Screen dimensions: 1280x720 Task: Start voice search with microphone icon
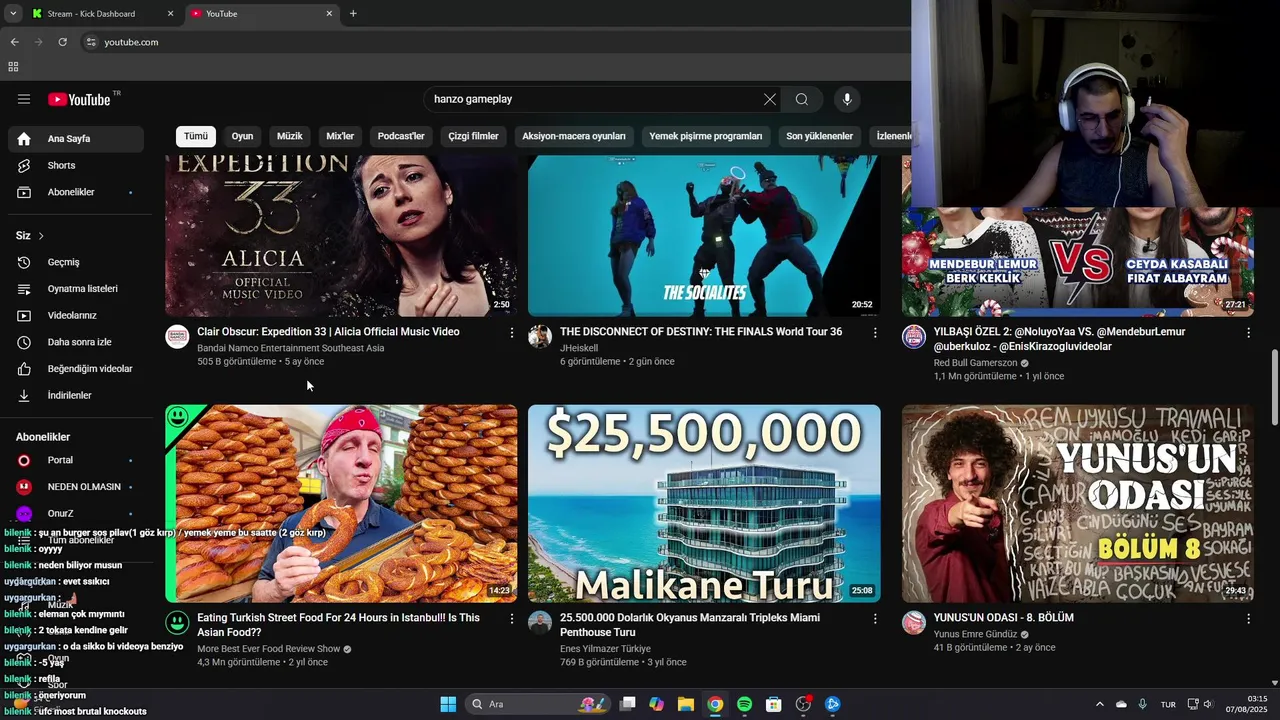point(847,99)
